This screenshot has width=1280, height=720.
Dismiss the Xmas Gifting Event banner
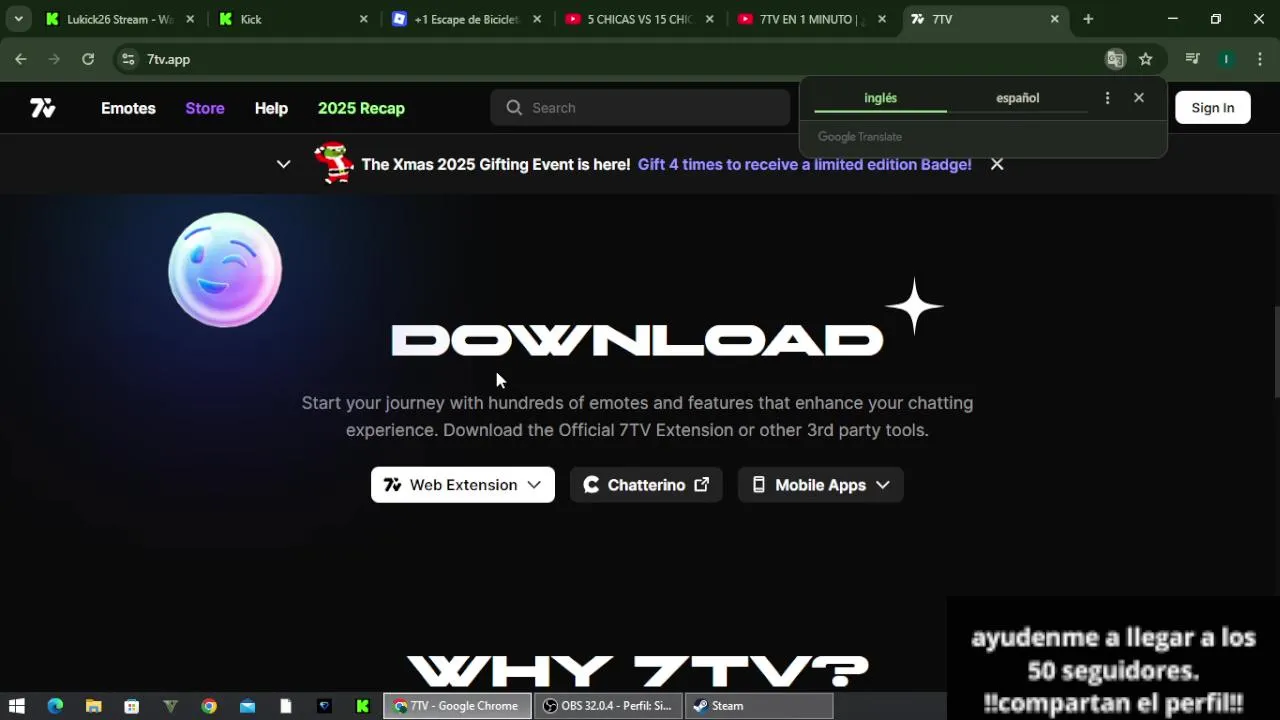997,164
